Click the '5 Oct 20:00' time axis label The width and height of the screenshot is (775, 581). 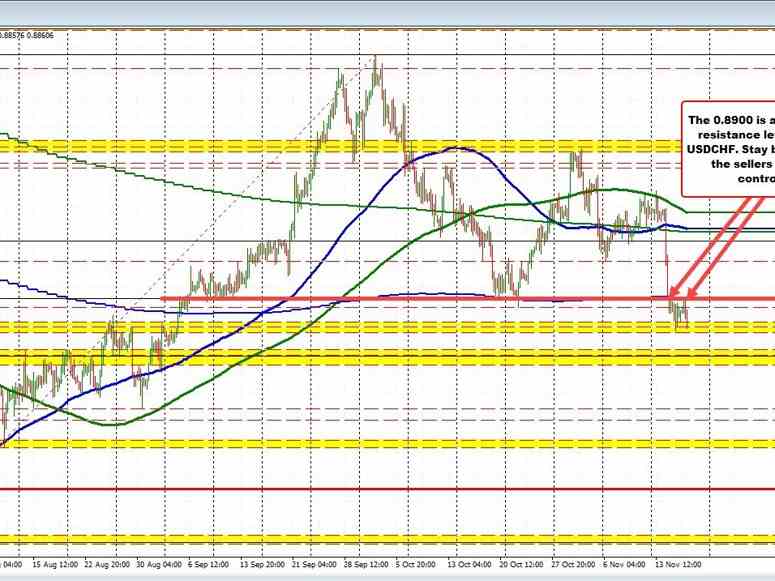(416, 564)
